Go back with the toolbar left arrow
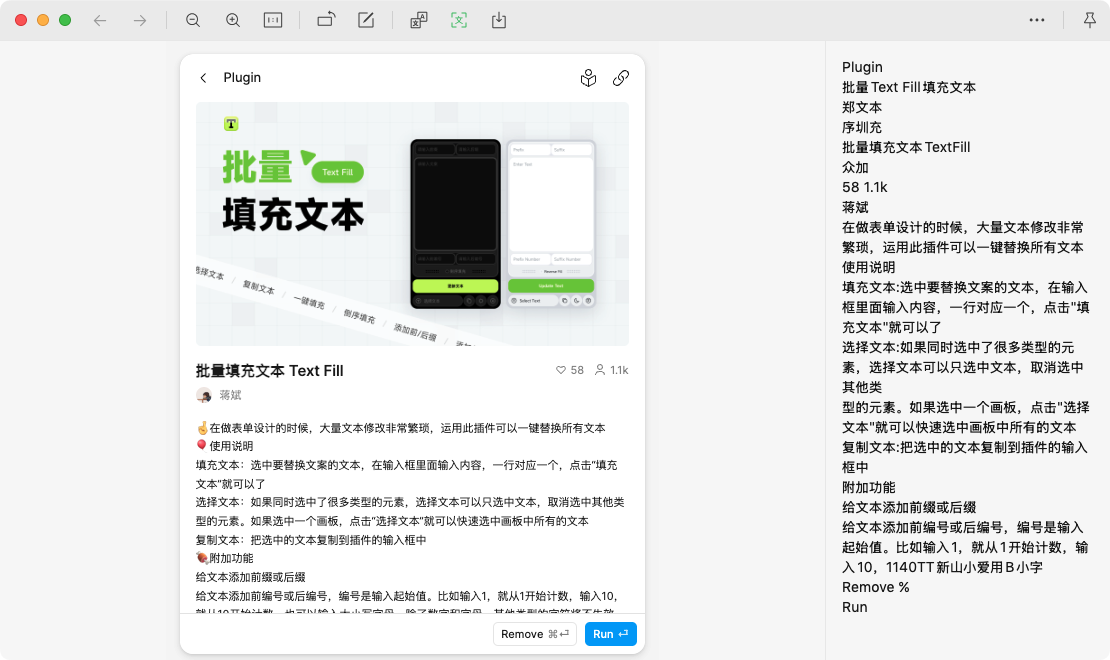This screenshot has width=1110, height=660. pyautogui.click(x=100, y=21)
